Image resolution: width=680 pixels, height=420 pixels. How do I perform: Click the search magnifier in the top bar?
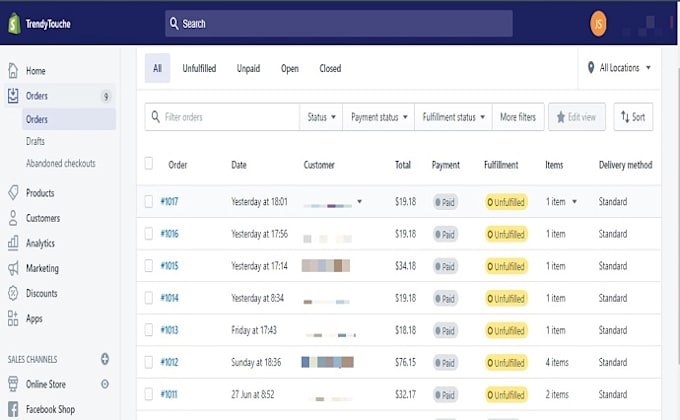[174, 23]
